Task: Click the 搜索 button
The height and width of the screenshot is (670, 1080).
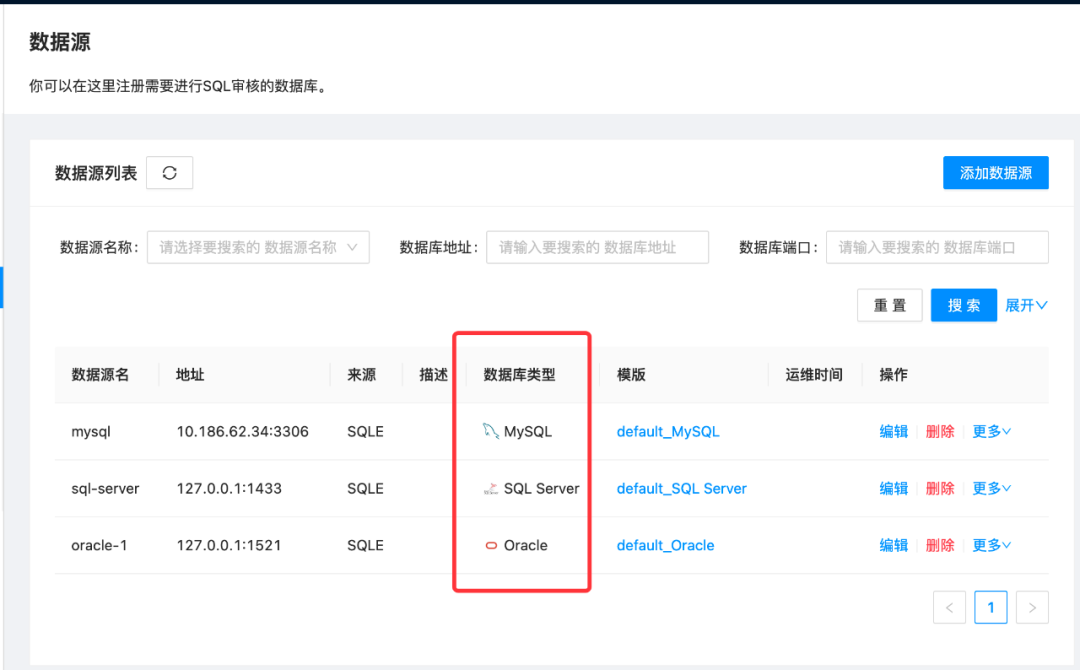Action: 964,305
